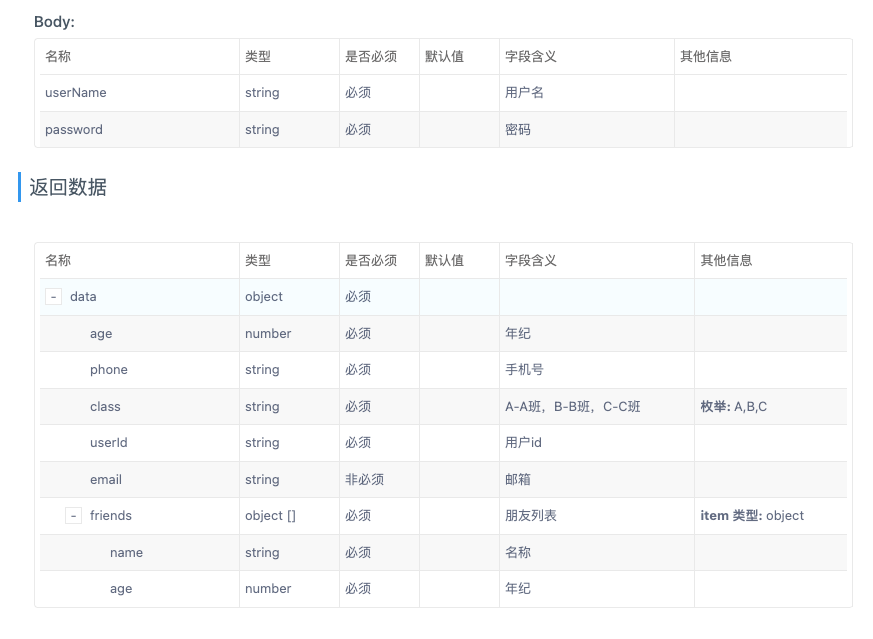Click the 用户名 description for userName
The height and width of the screenshot is (639, 873).
click(524, 93)
